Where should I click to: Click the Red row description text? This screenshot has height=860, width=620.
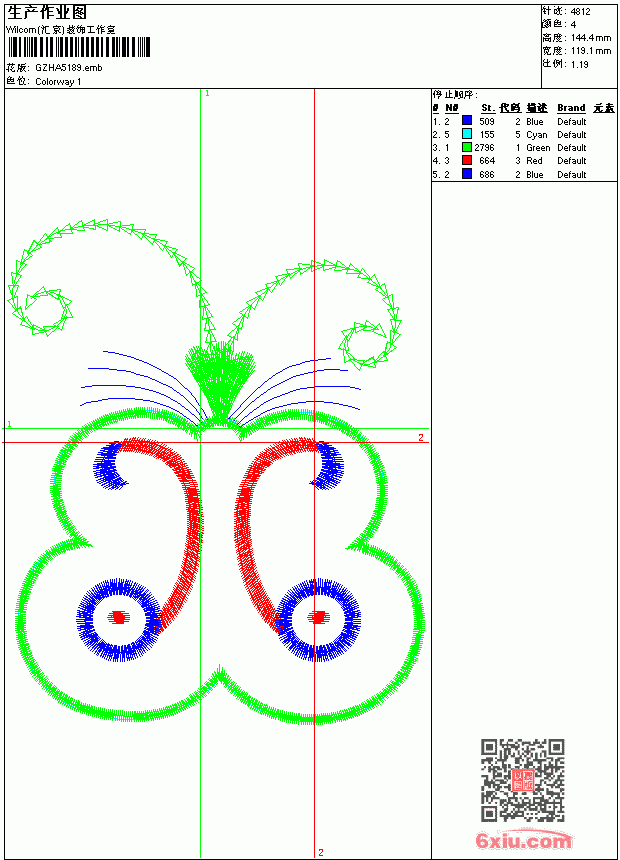click(x=534, y=161)
